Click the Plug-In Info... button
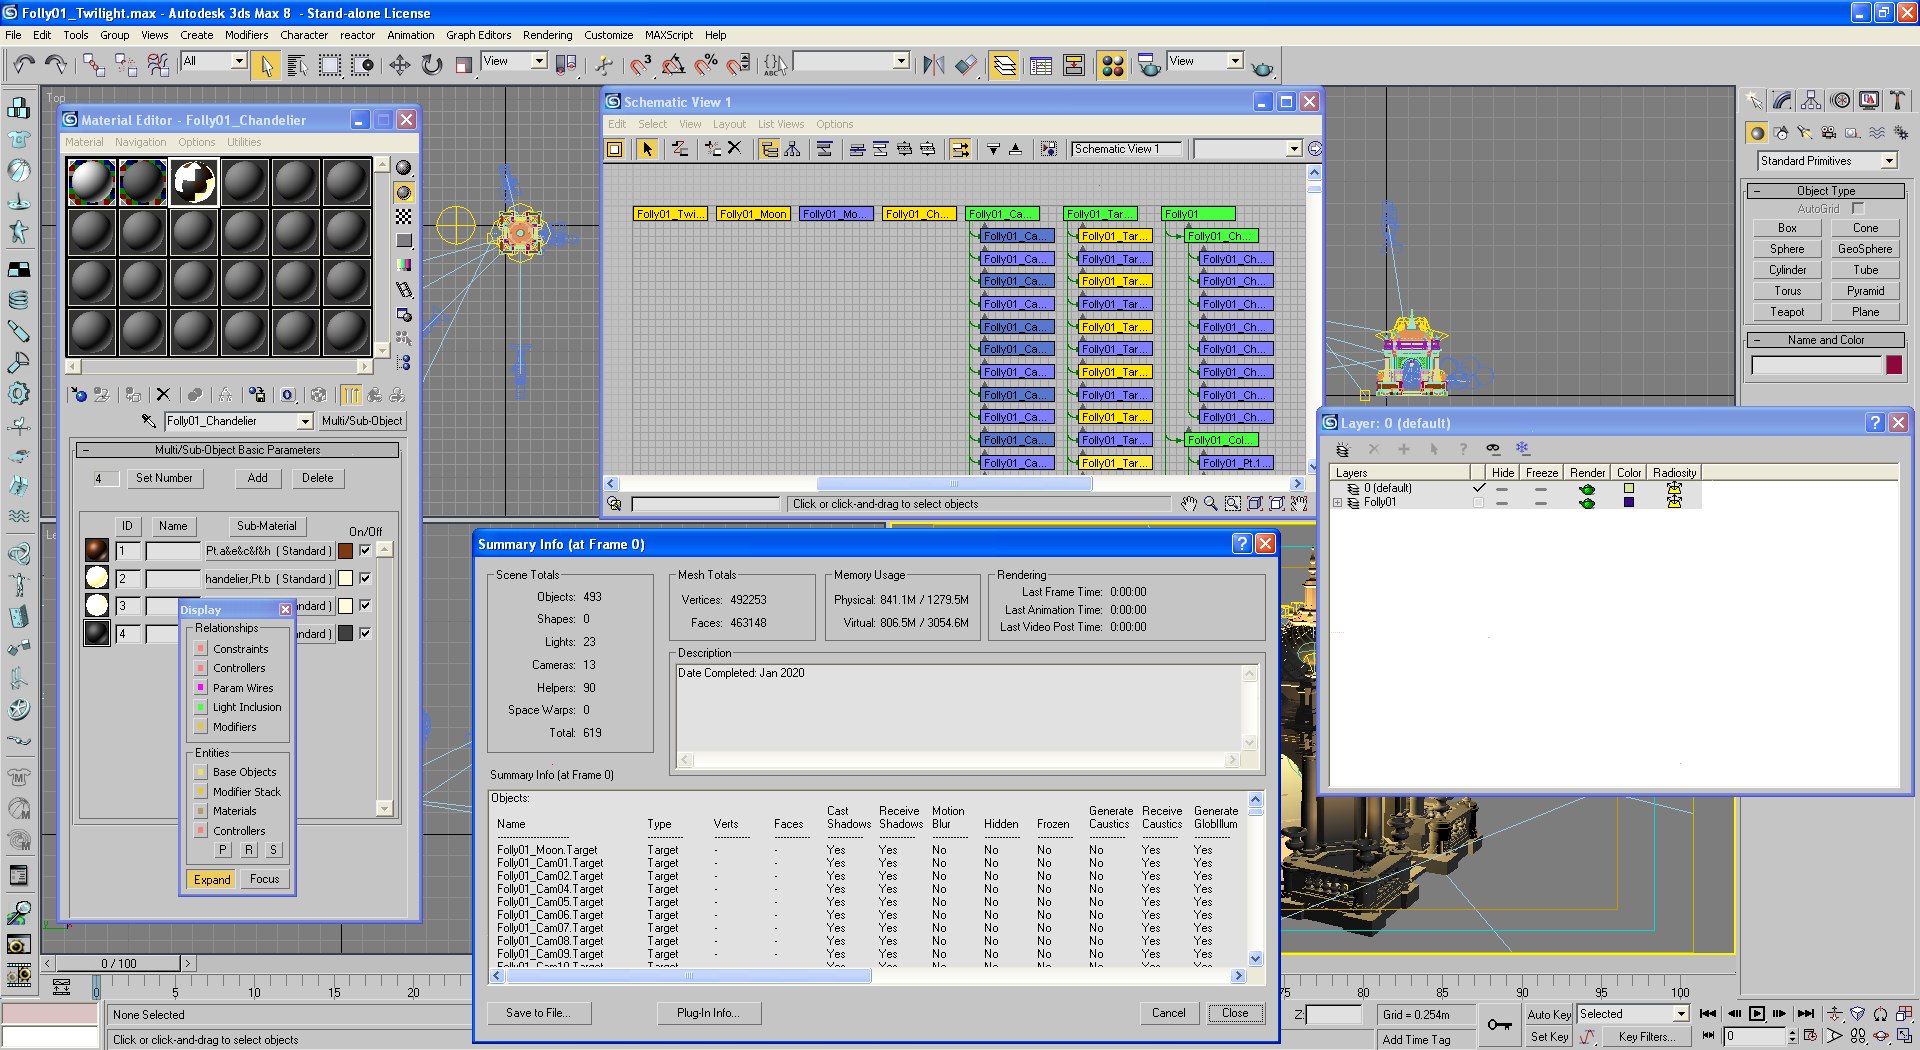Screen dimensions: 1920x1050 click(708, 1013)
